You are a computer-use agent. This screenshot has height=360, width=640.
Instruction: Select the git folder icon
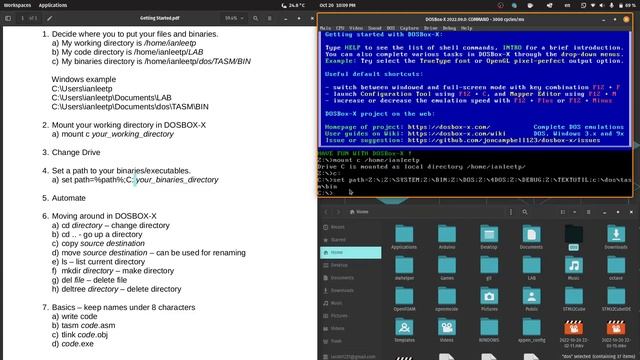click(x=489, y=265)
